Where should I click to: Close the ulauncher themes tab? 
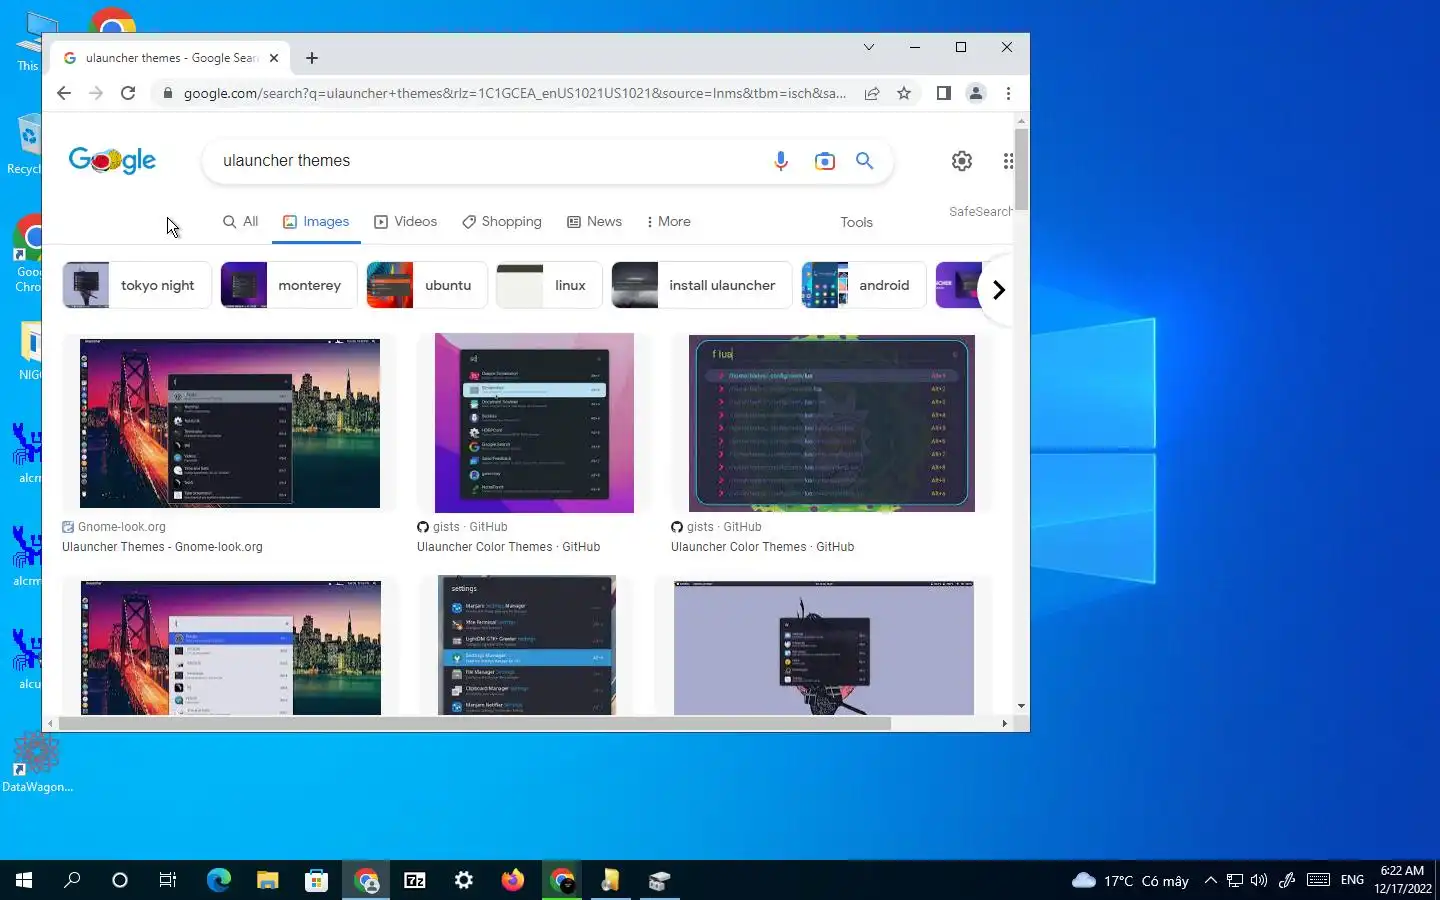274,58
